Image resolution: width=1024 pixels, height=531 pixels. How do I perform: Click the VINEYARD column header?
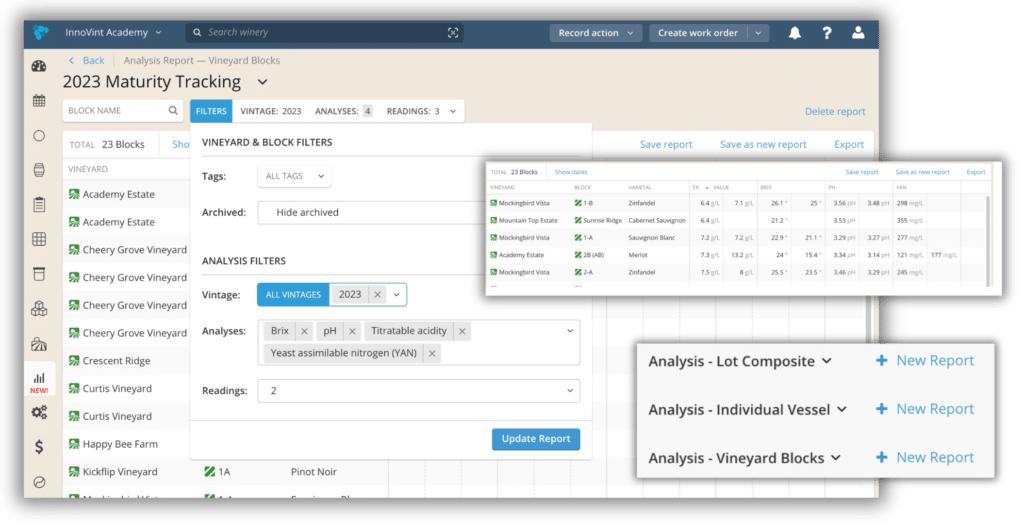click(88, 169)
